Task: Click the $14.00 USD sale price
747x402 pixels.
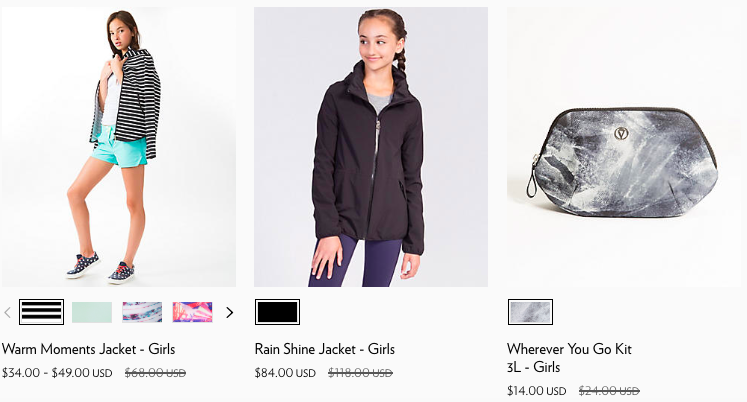Action: tap(536, 391)
